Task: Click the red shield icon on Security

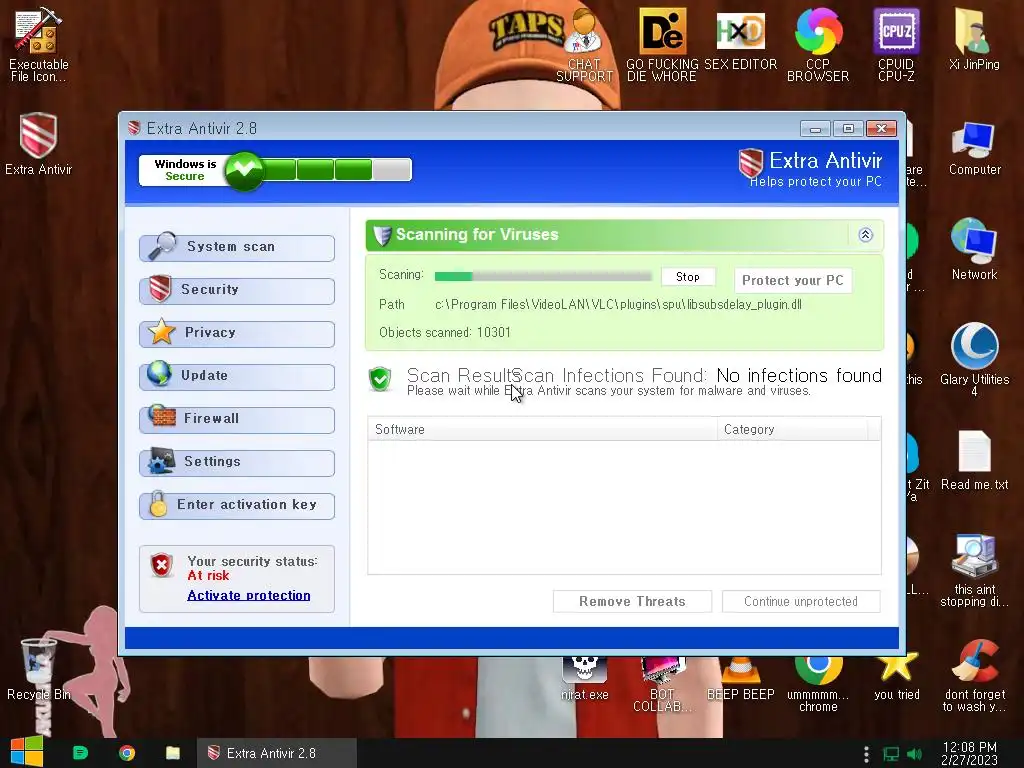Action: tap(160, 289)
